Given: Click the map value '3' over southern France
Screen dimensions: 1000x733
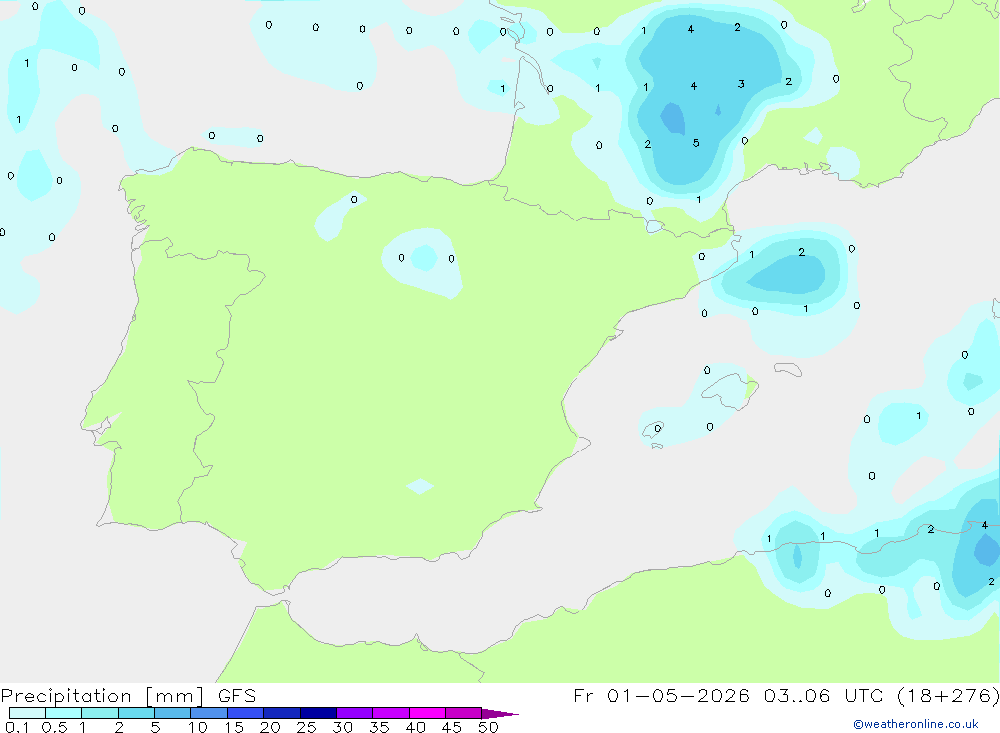Looking at the screenshot, I should click(741, 84).
